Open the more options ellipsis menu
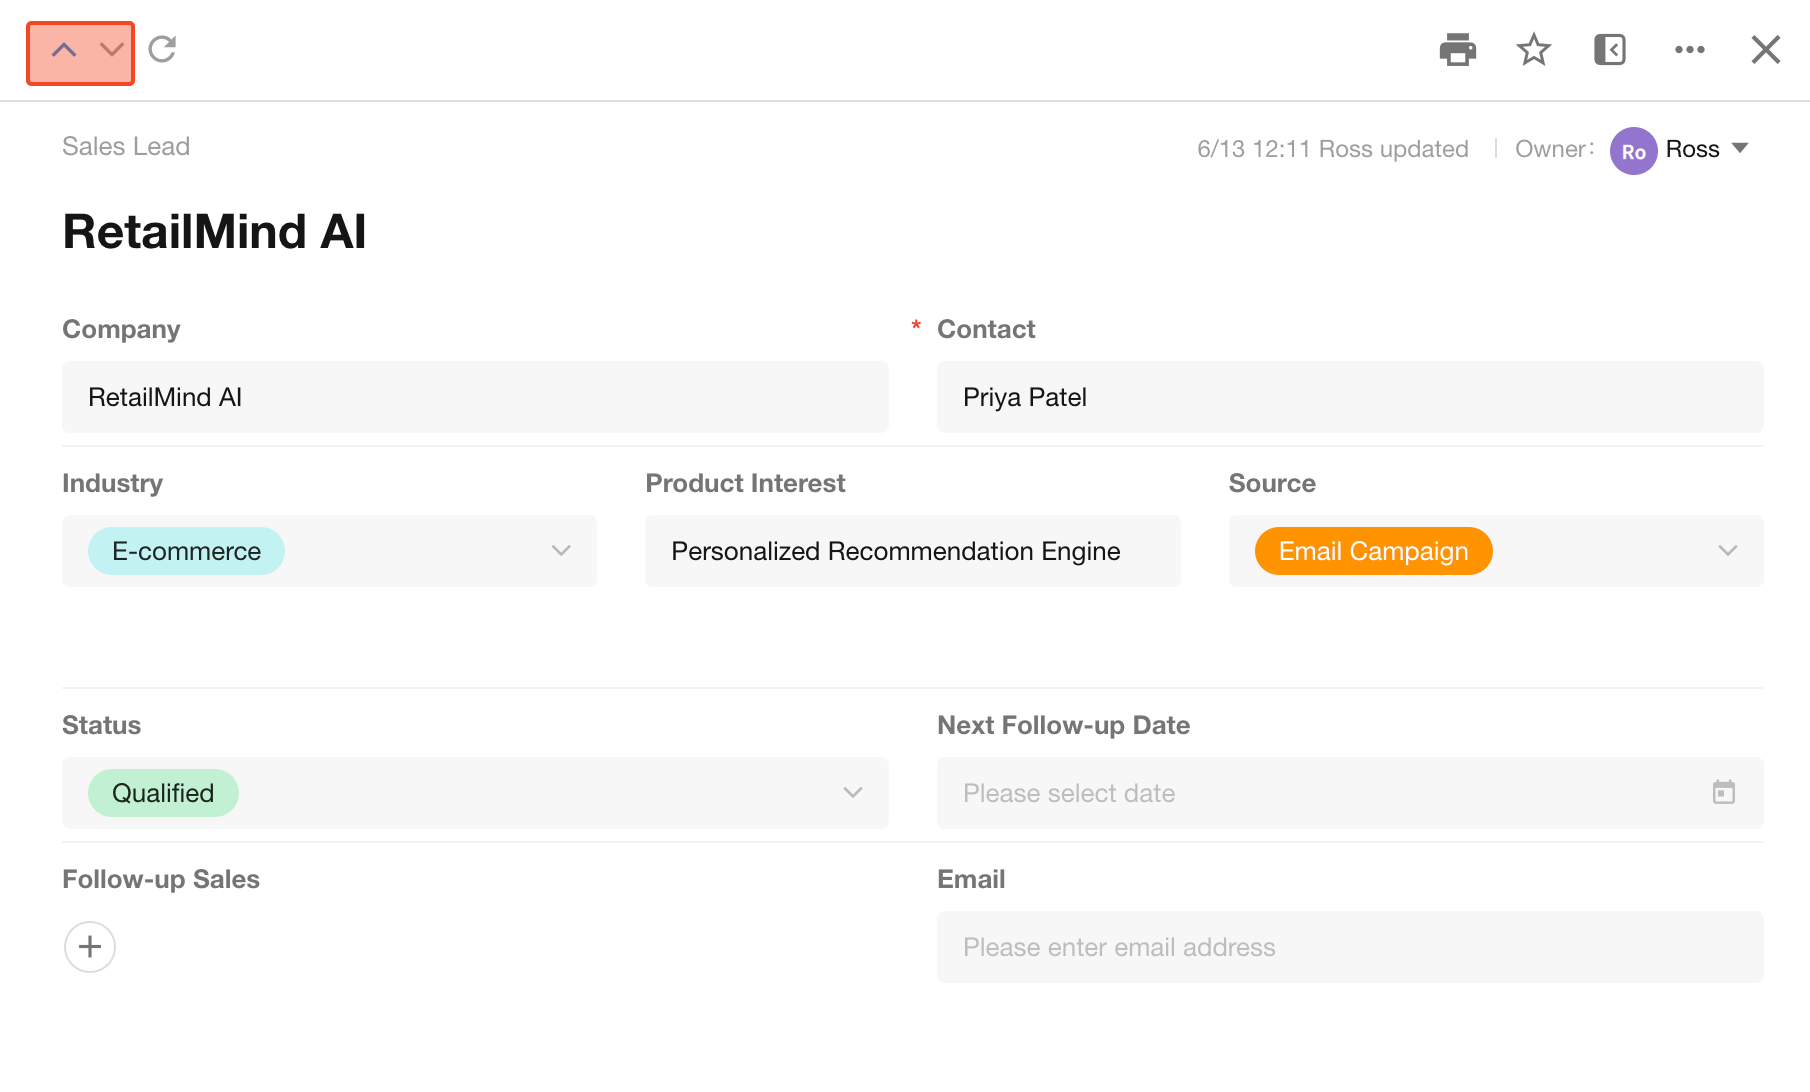Viewport: 1810px width, 1092px height. (x=1689, y=49)
